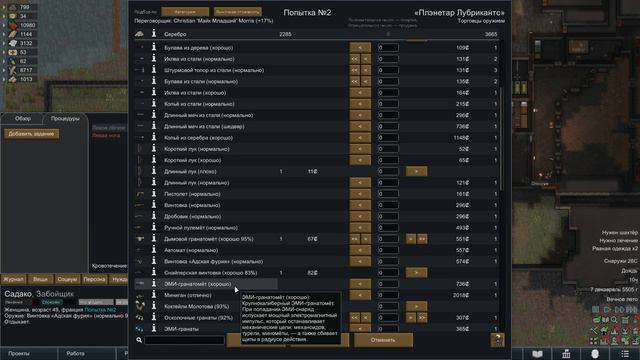Screen dimensions: 640x360
Task: Buy one Миниган (отлично)
Action: pyautogui.click(x=360, y=295)
